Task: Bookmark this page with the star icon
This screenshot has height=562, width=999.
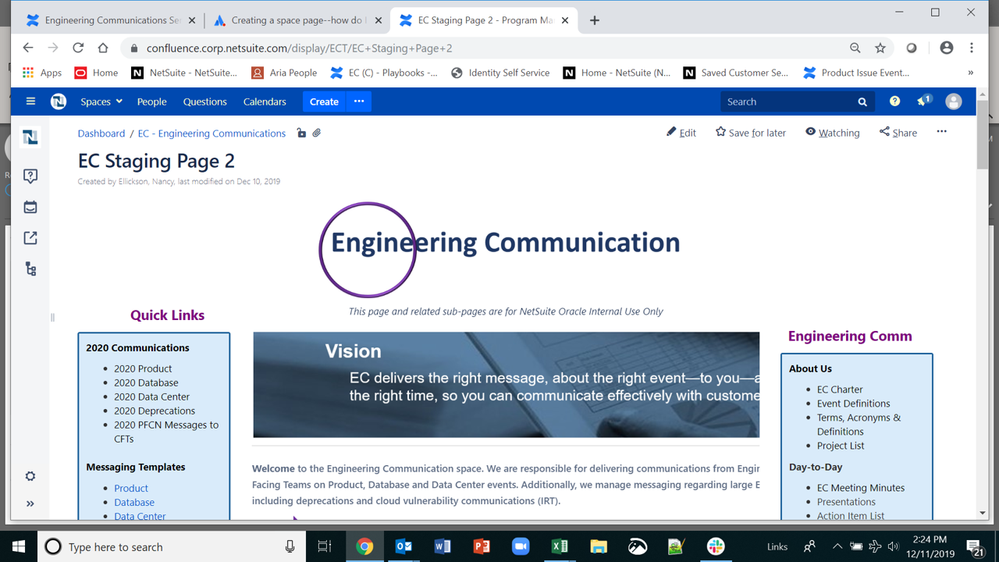Action: pos(880,48)
